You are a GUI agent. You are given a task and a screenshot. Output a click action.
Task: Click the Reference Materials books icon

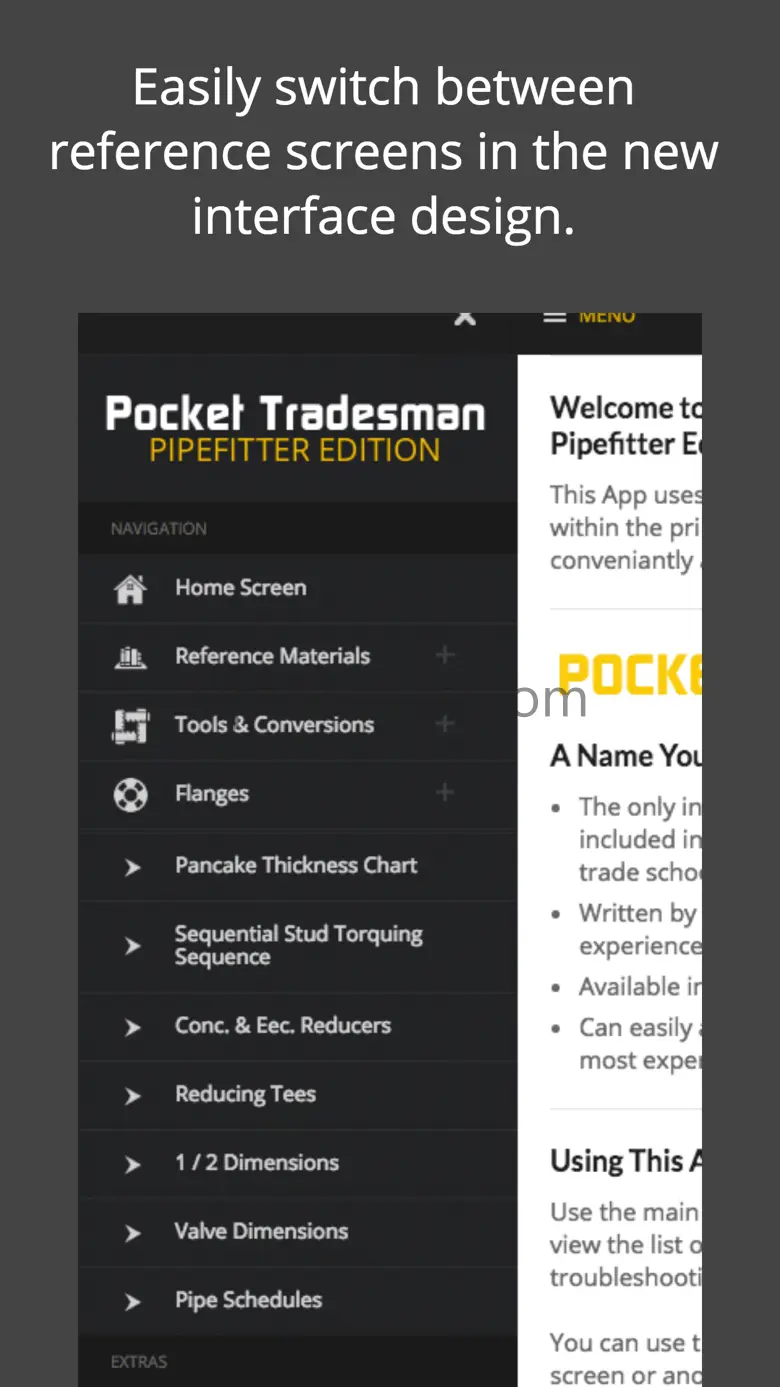[x=130, y=657]
